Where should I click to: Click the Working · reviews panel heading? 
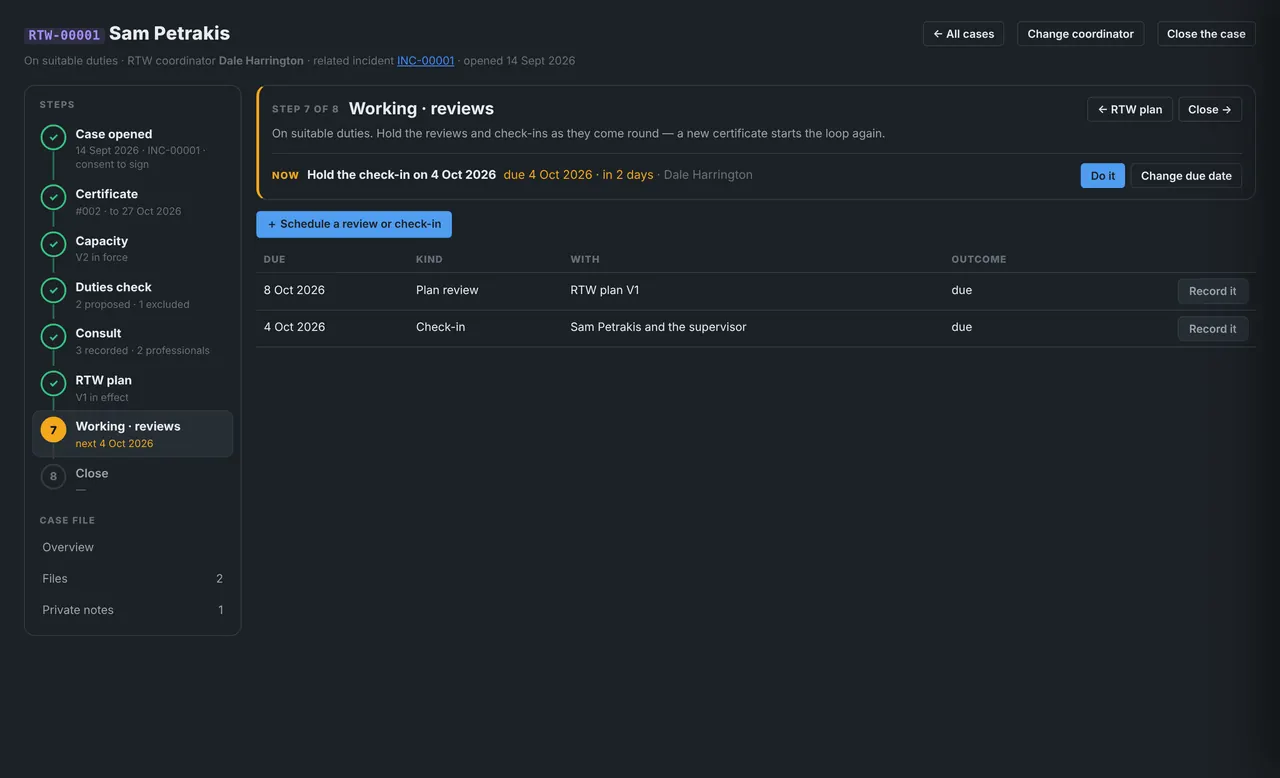click(421, 109)
